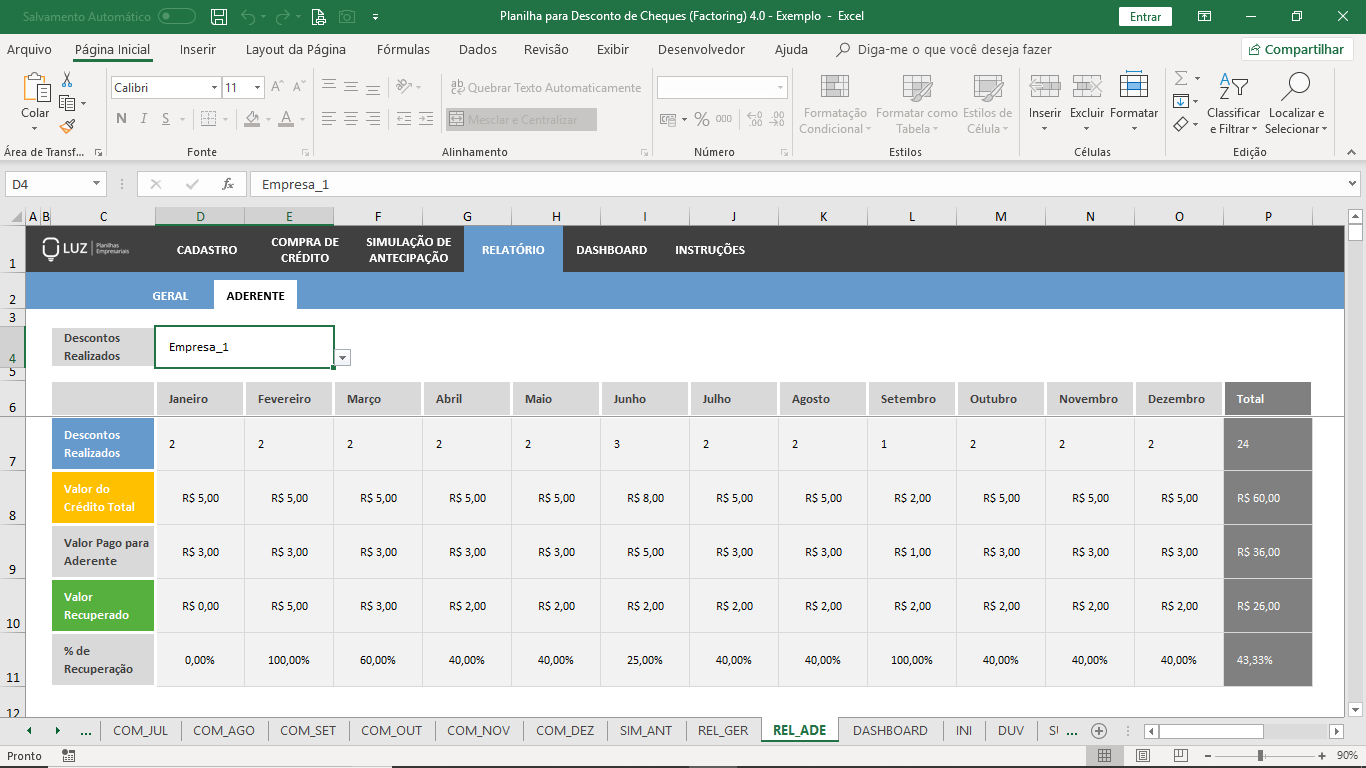1366x768 pixels.
Task: Select column header H
Action: [556, 216]
